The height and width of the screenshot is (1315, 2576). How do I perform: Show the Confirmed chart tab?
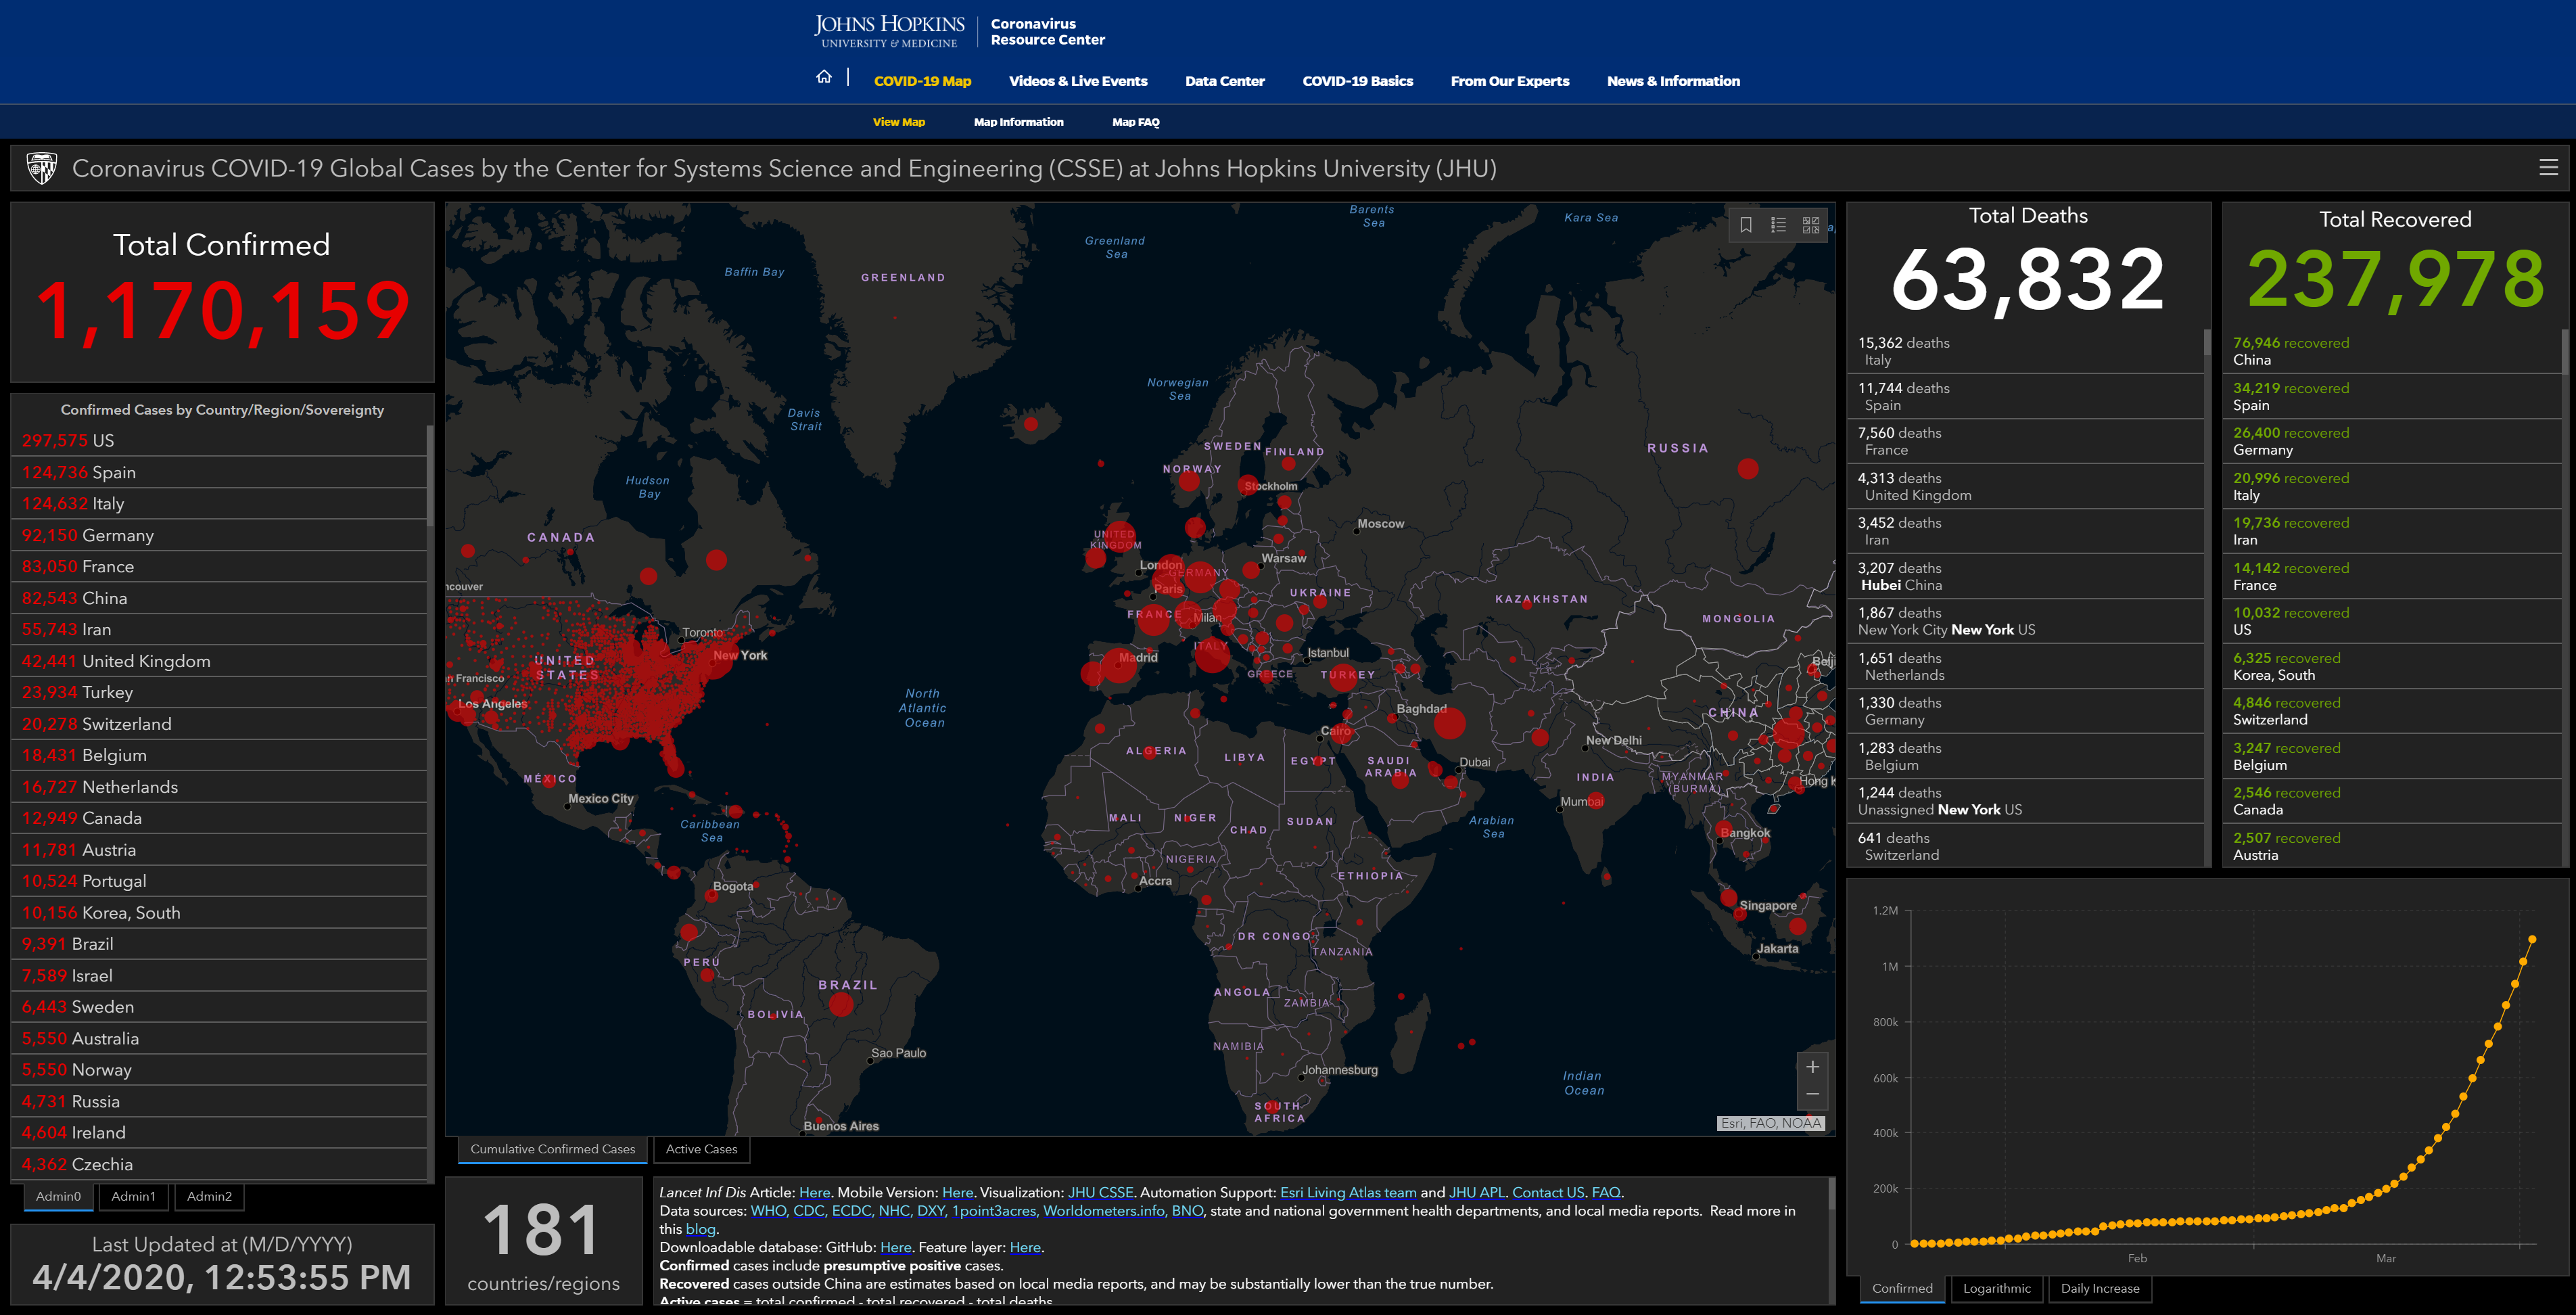(1902, 1289)
